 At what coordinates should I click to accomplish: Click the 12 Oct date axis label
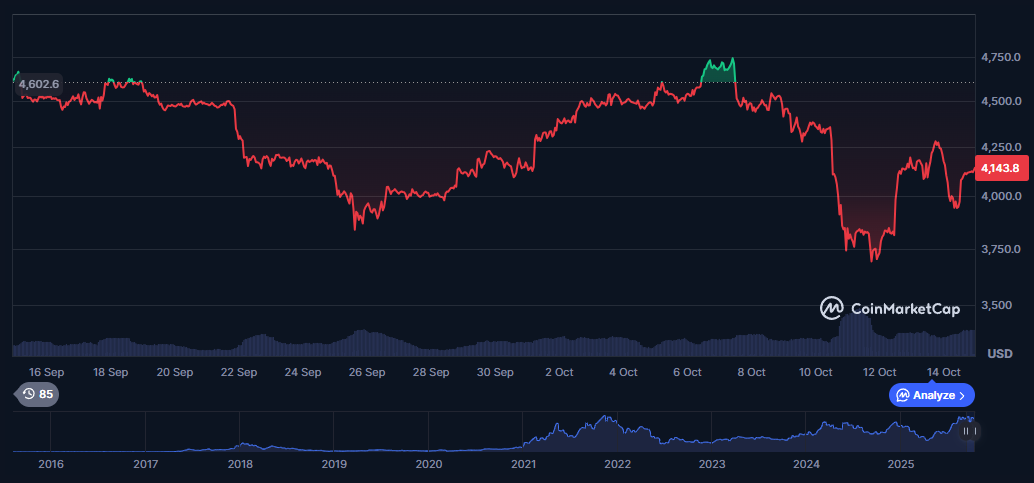pyautogui.click(x=880, y=372)
